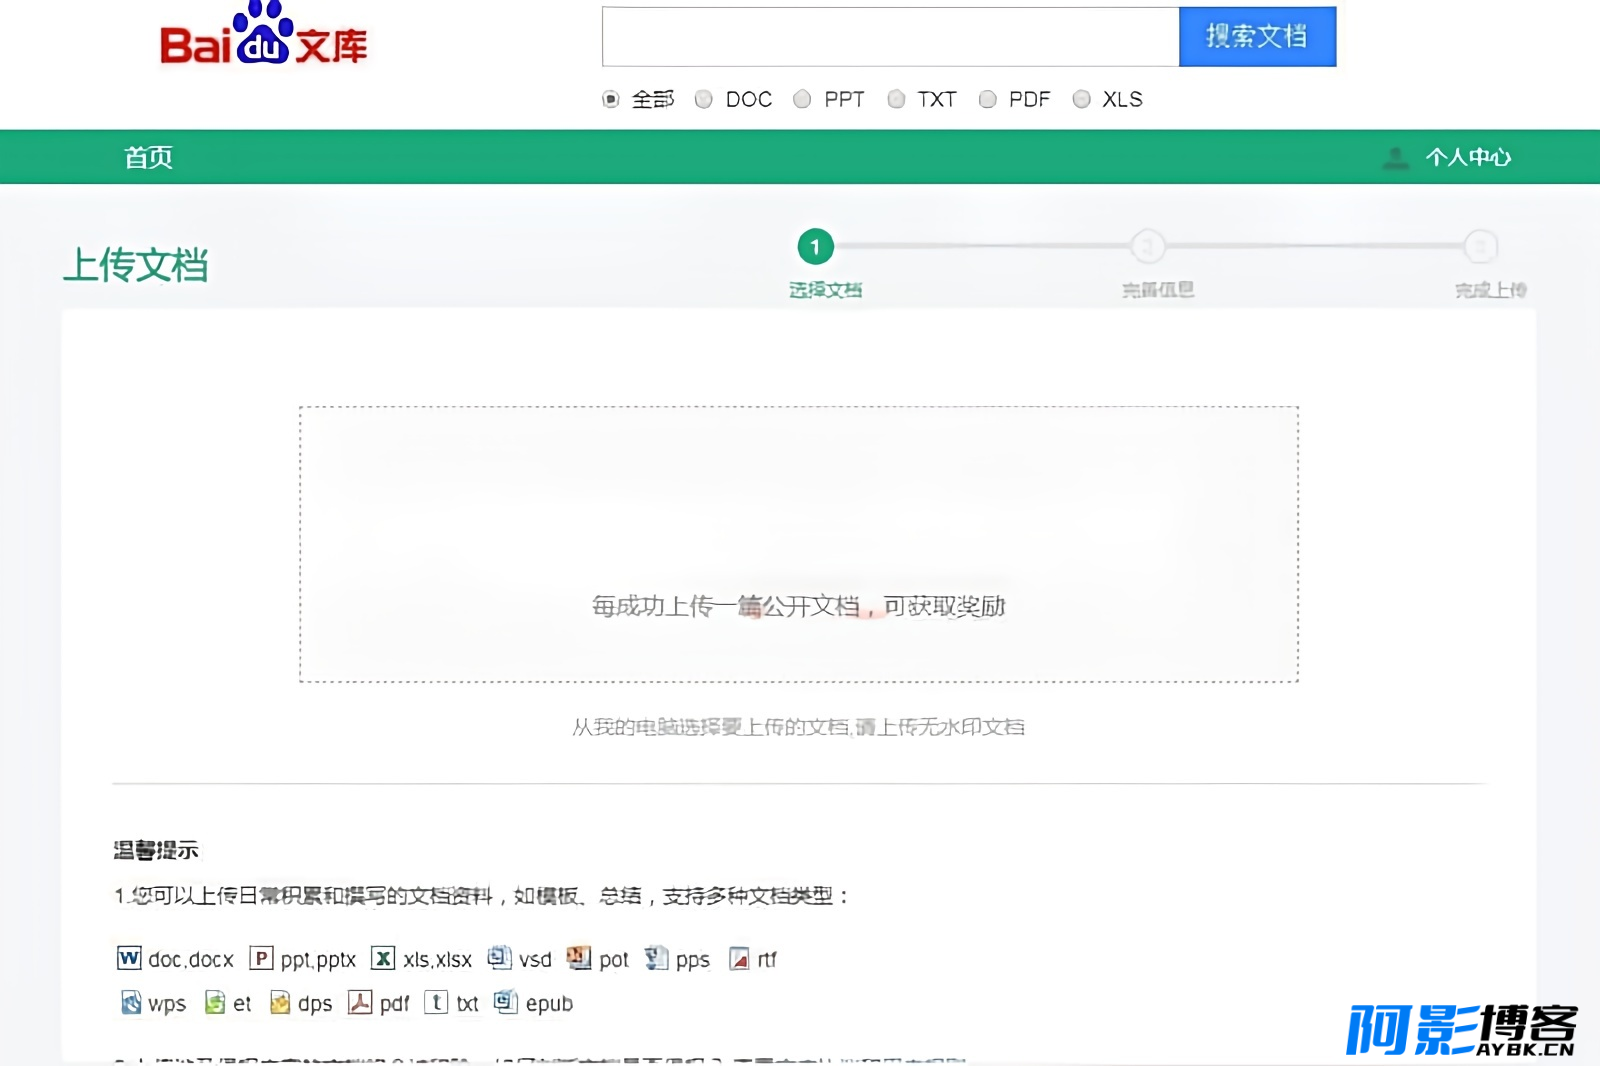The width and height of the screenshot is (1600, 1066).
Task: Select the DOC filter radio button
Action: (x=704, y=99)
